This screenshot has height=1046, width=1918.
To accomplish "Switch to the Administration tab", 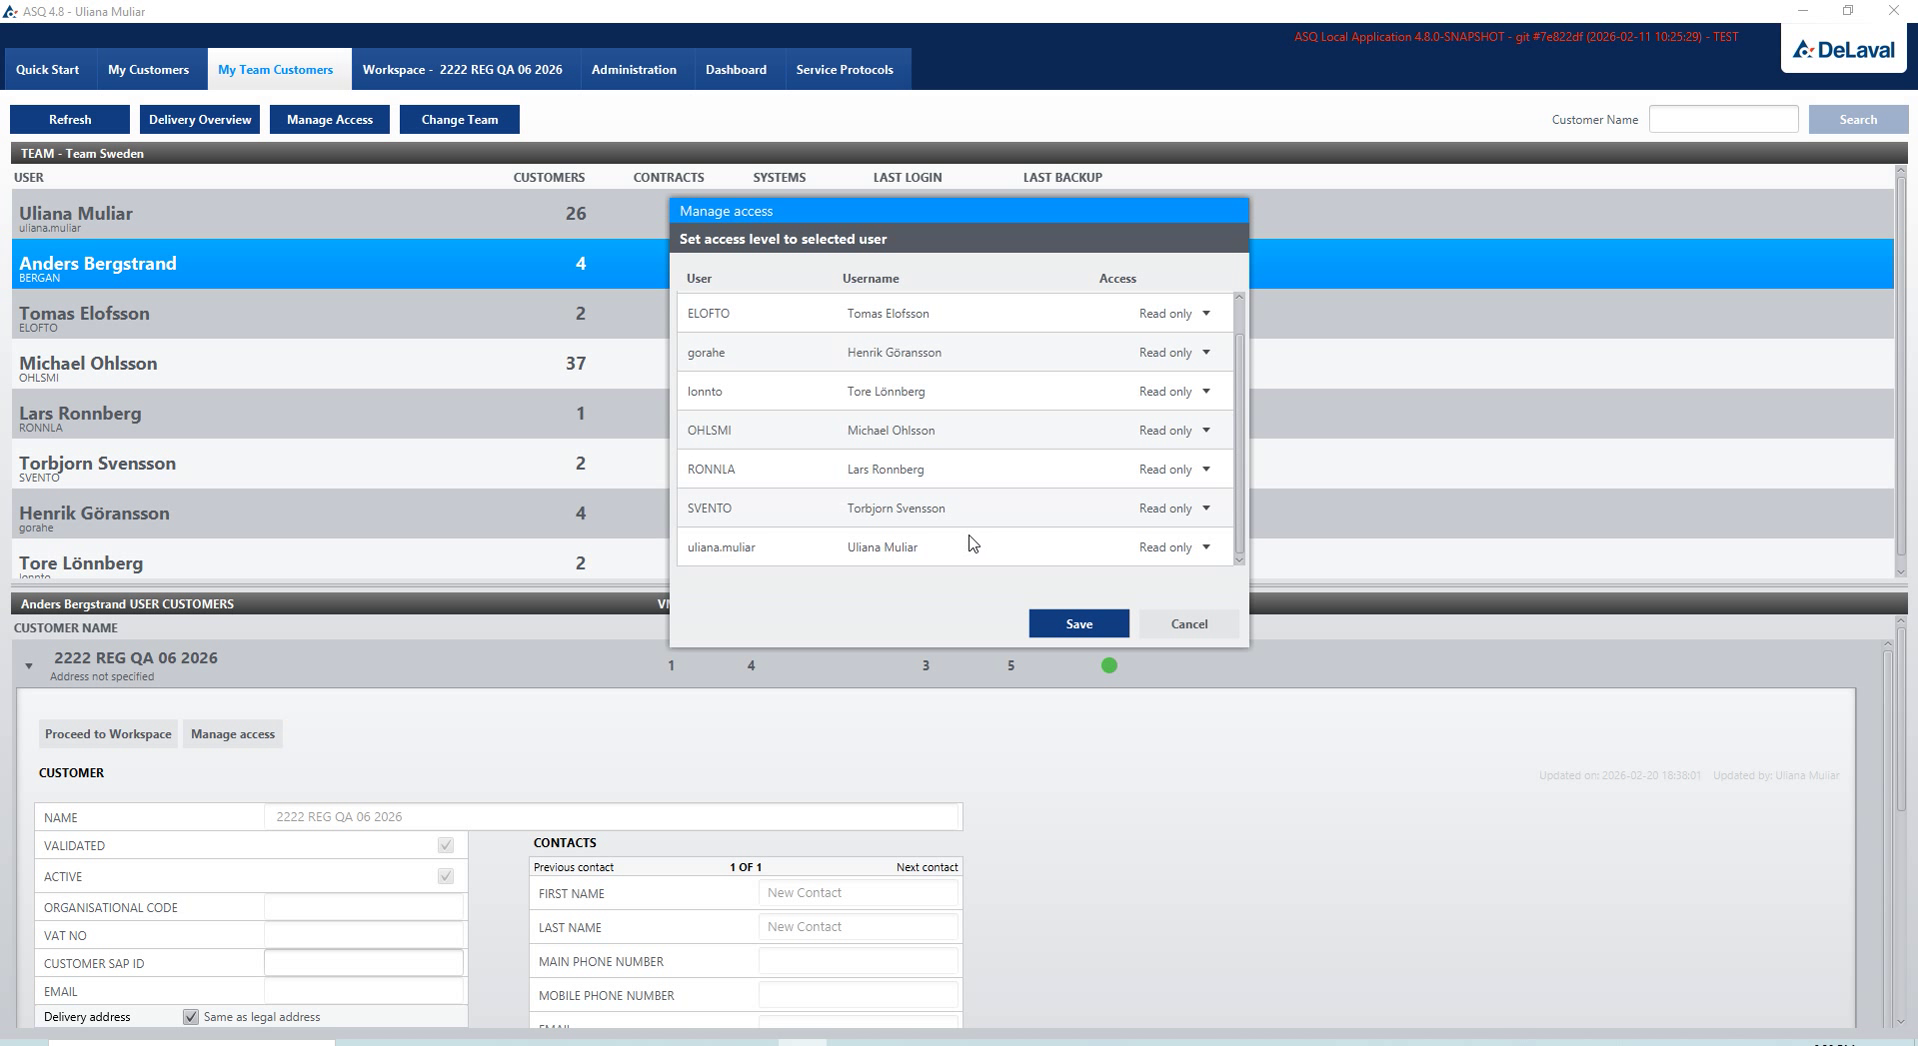I will click(x=634, y=70).
